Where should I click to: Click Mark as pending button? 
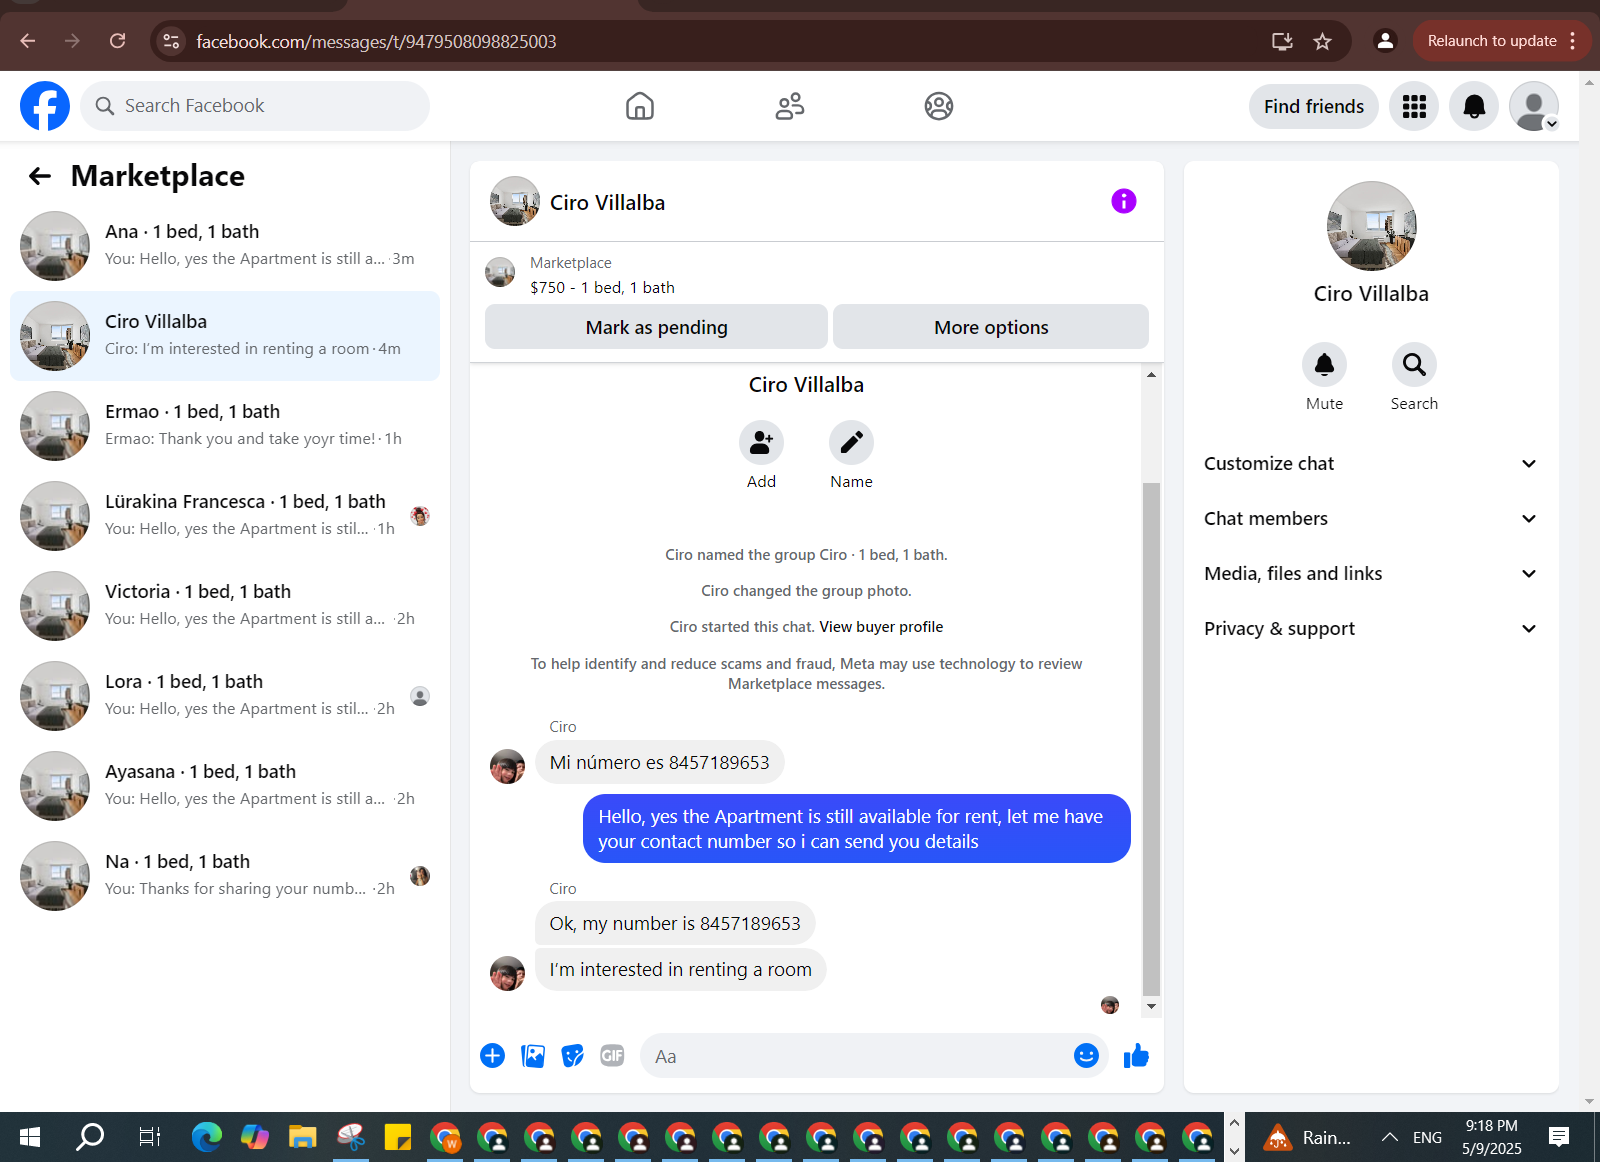point(656,327)
